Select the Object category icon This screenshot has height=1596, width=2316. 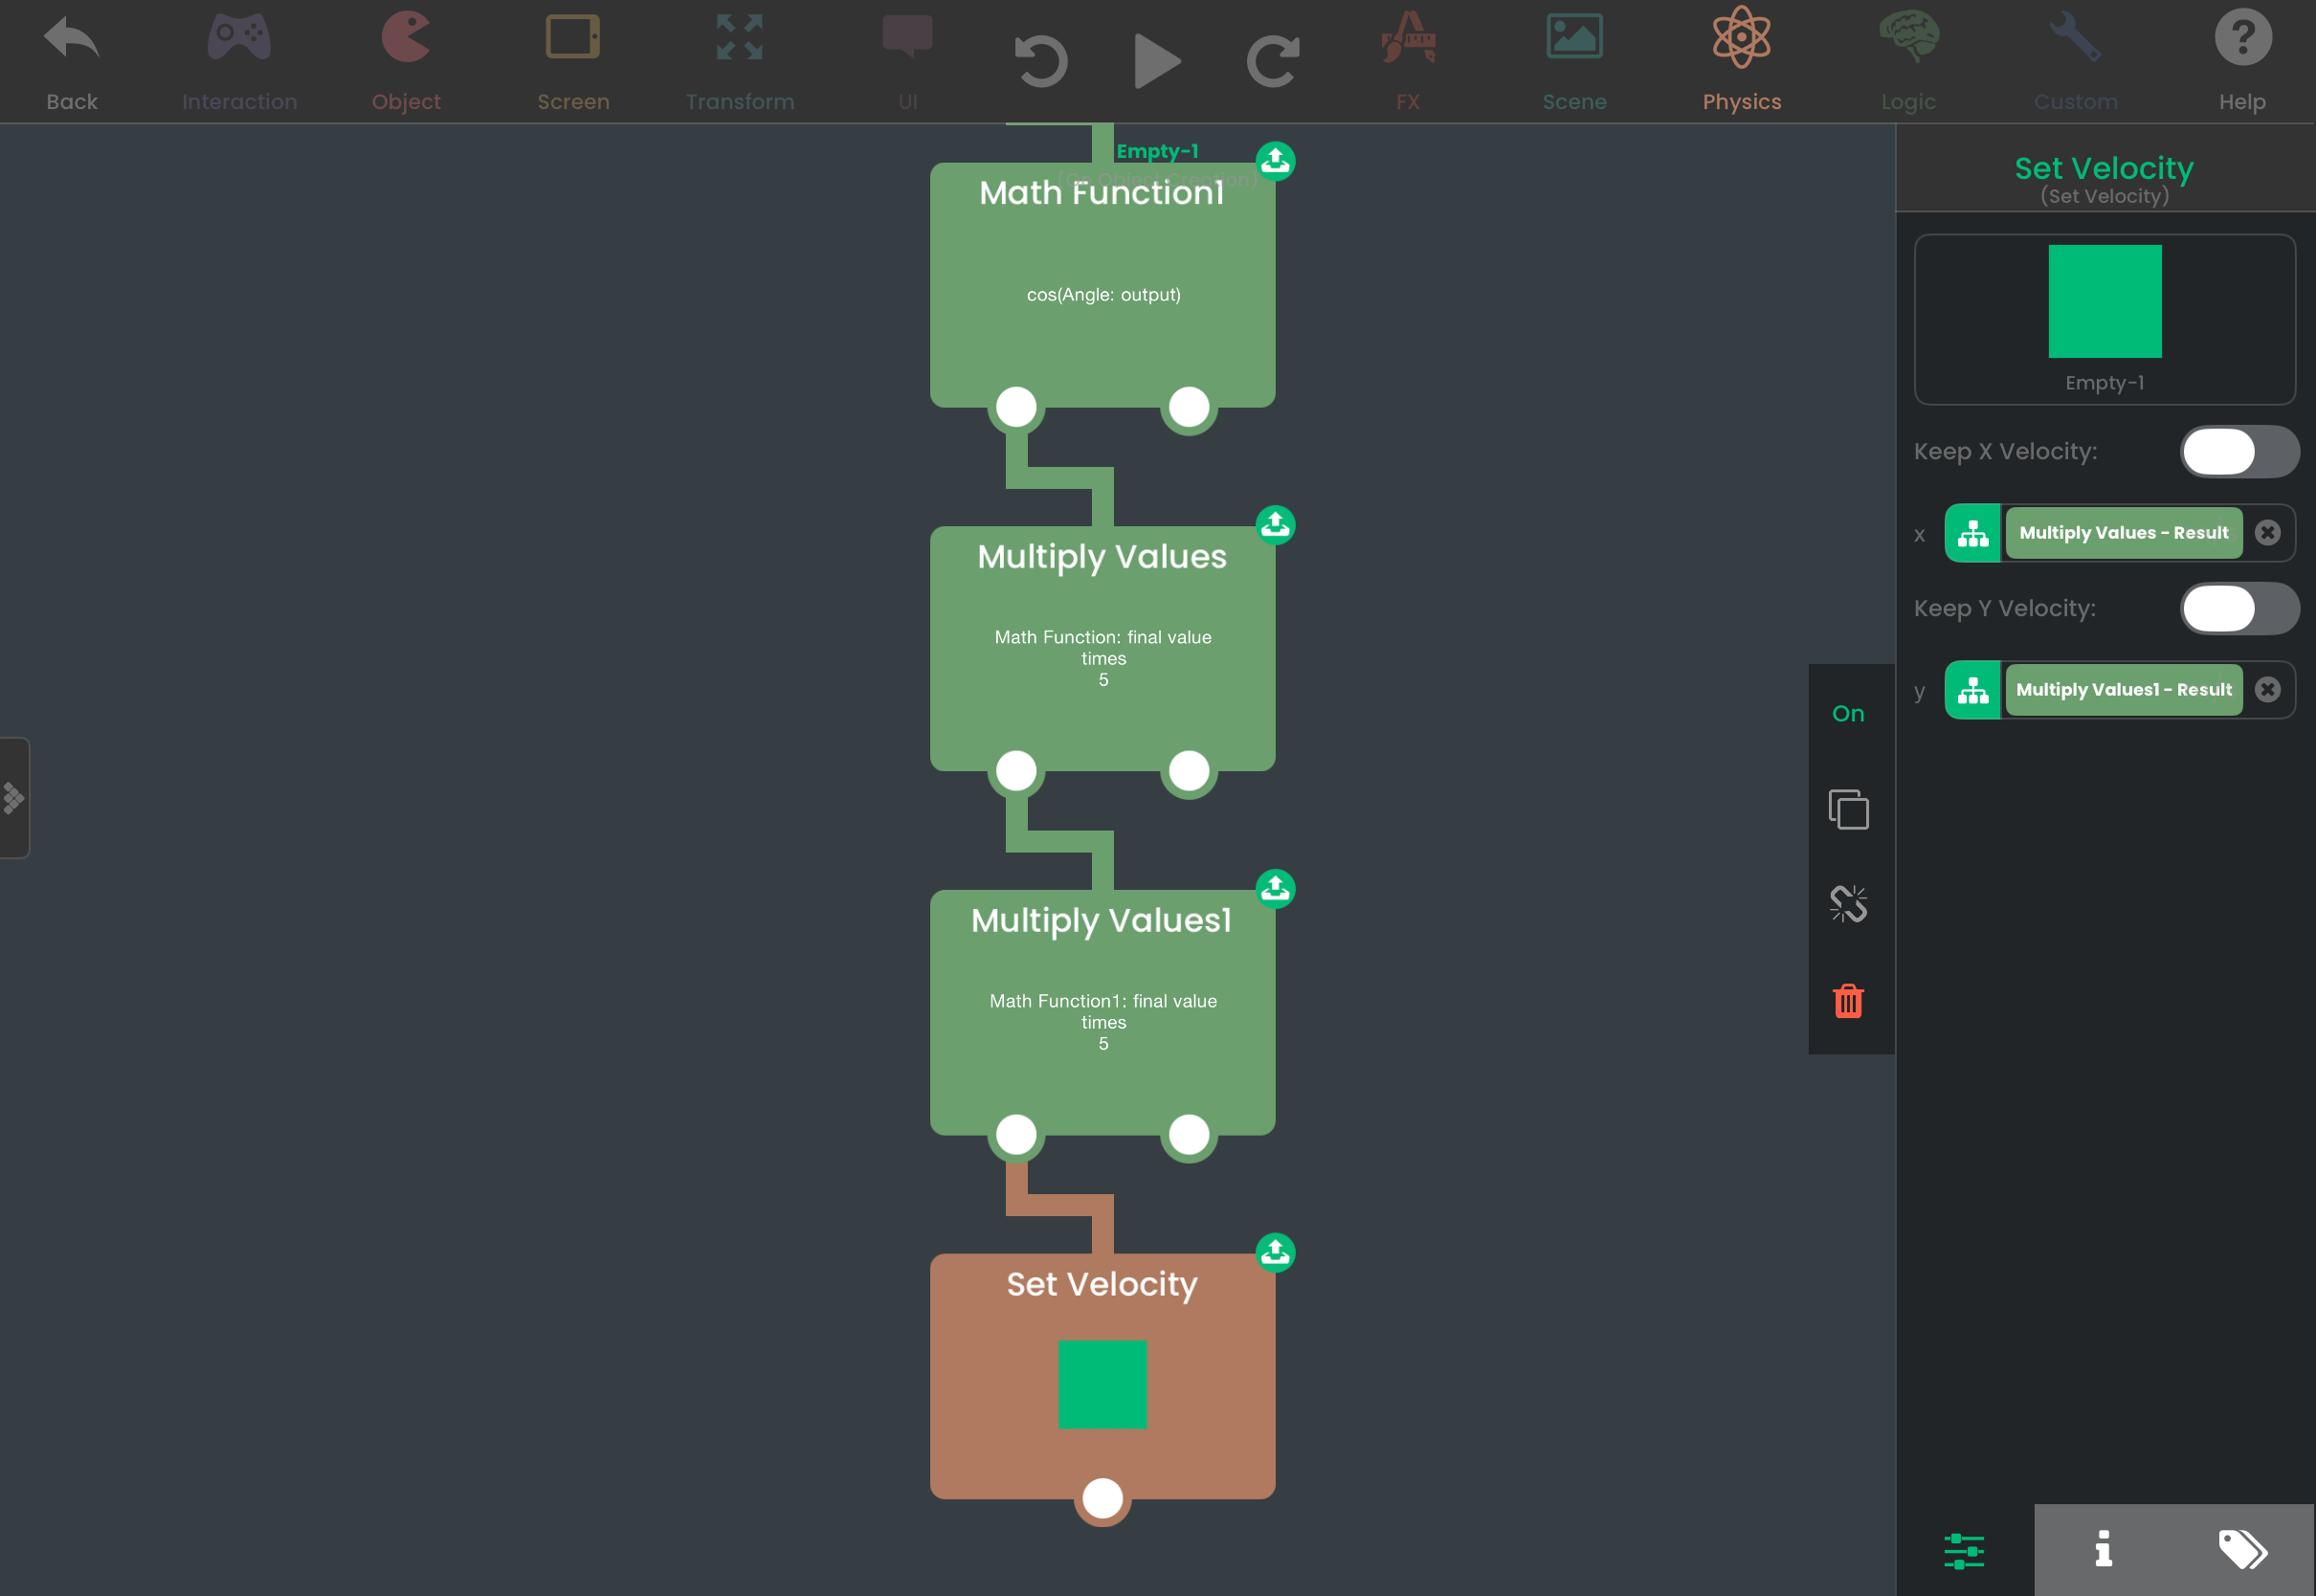click(406, 61)
